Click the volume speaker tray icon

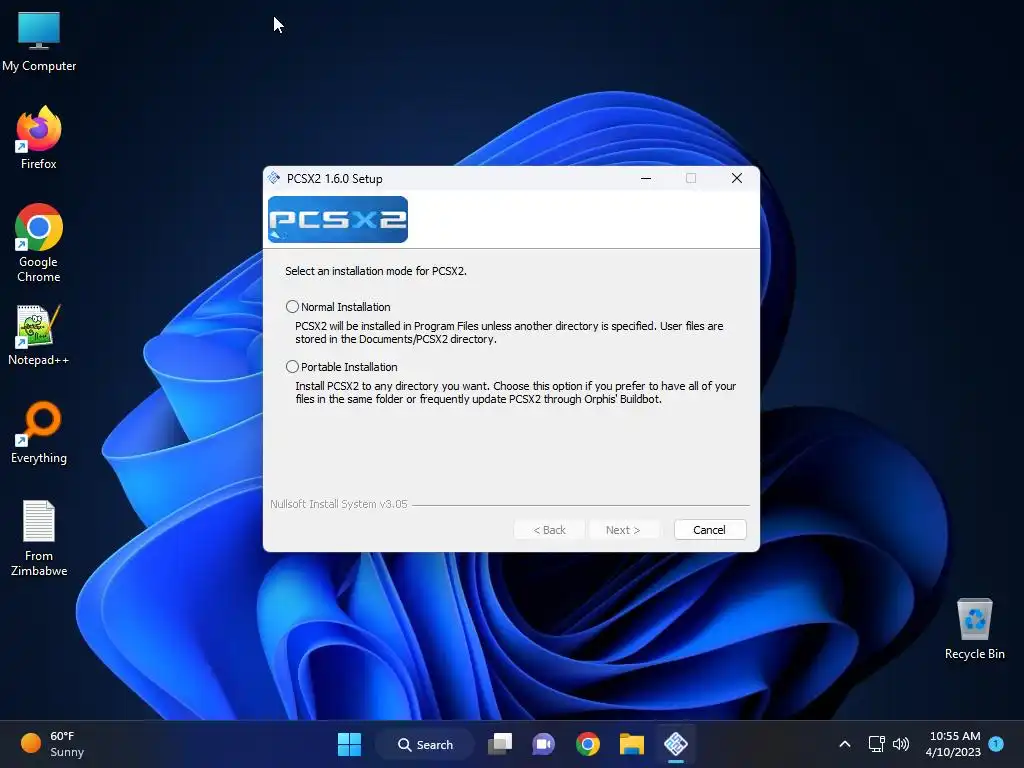point(901,744)
